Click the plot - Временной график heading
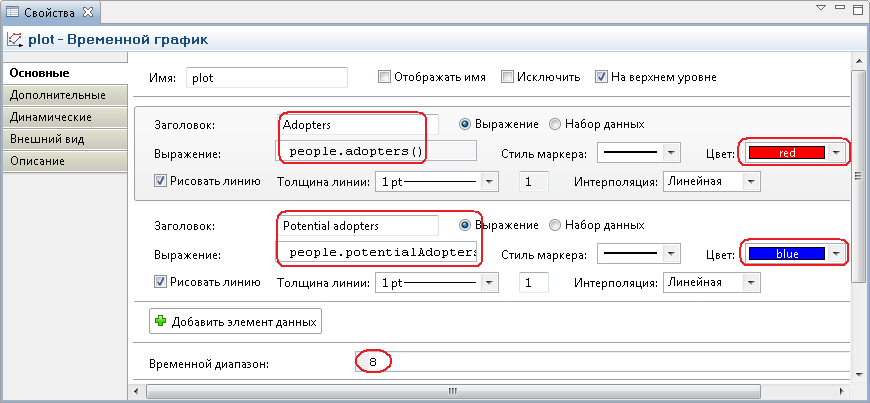This screenshot has width=870, height=403. click(118, 39)
